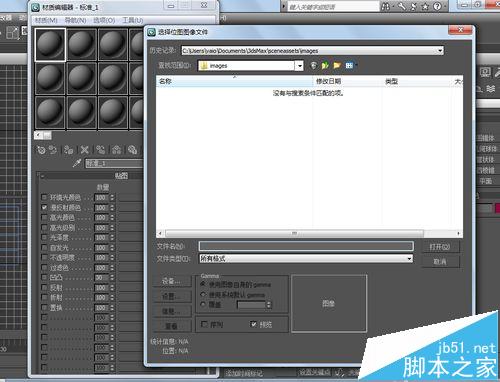500x382 pixels.
Task: Enable 自发光 map checkbox
Action: pos(44,247)
